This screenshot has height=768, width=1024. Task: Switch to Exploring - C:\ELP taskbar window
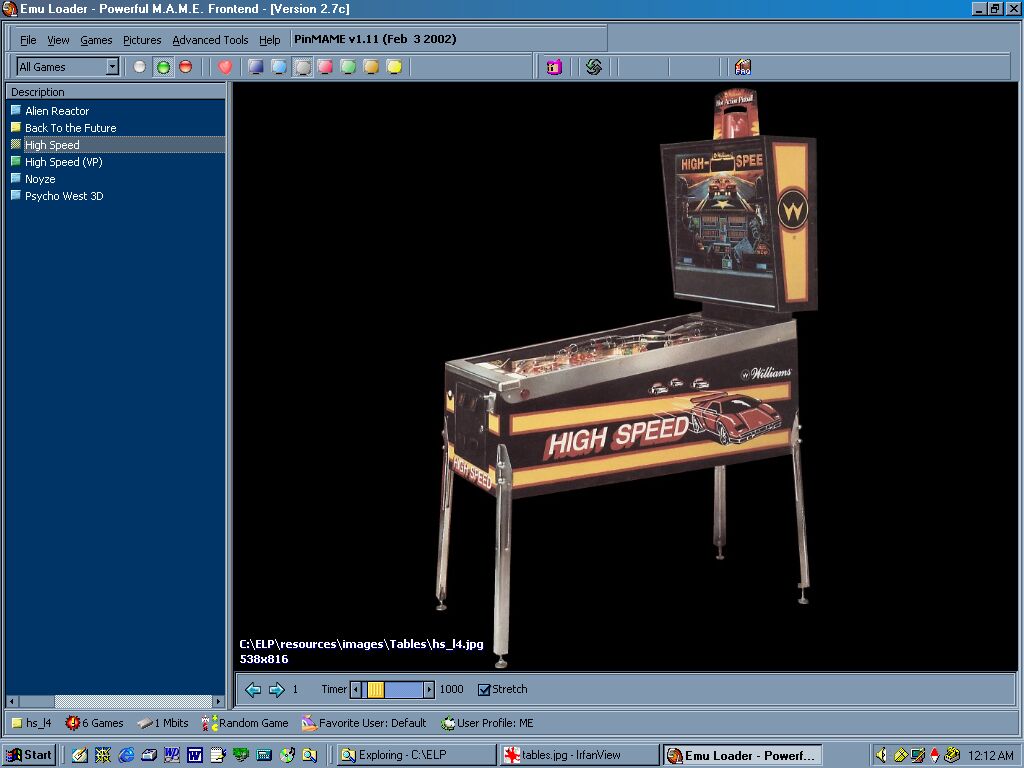point(416,756)
